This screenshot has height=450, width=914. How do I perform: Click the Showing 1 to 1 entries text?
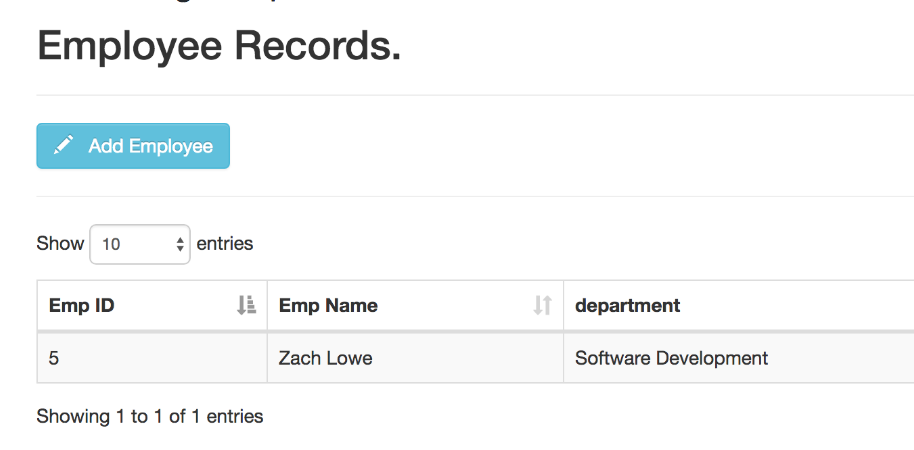click(x=150, y=416)
